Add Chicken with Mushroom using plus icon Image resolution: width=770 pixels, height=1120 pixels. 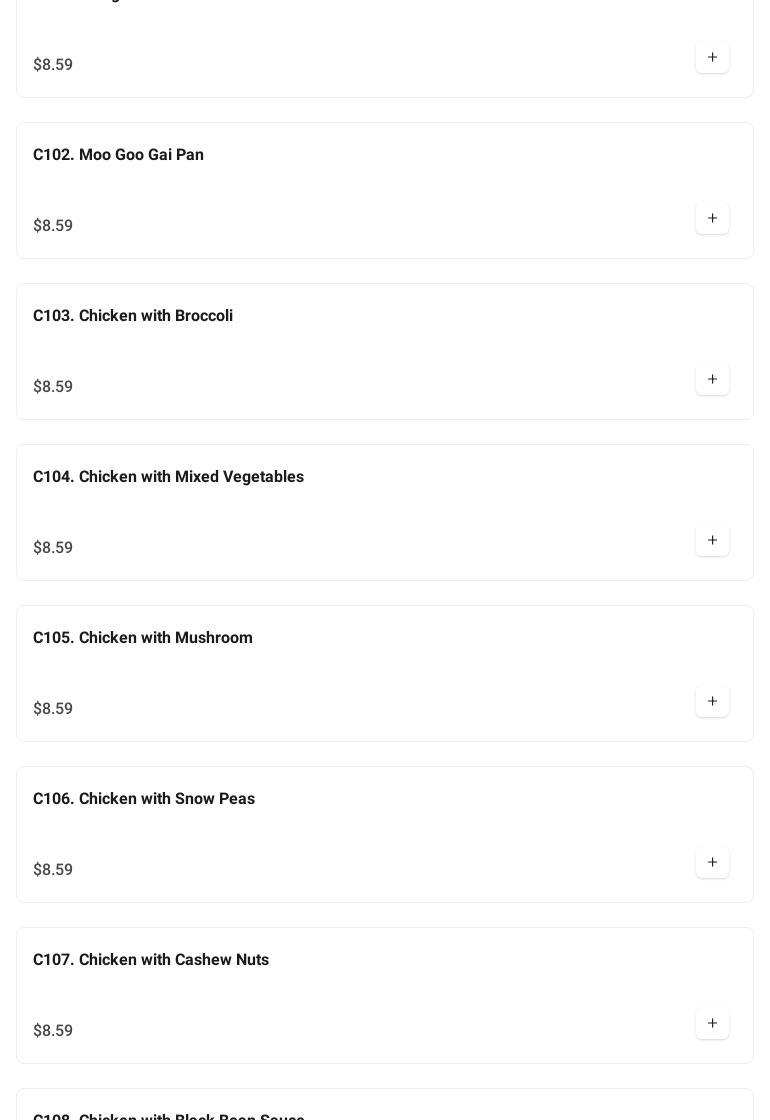point(712,702)
